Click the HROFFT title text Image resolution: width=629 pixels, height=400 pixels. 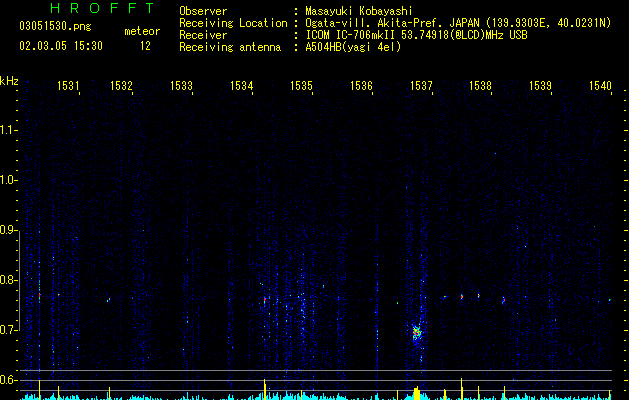(103, 8)
